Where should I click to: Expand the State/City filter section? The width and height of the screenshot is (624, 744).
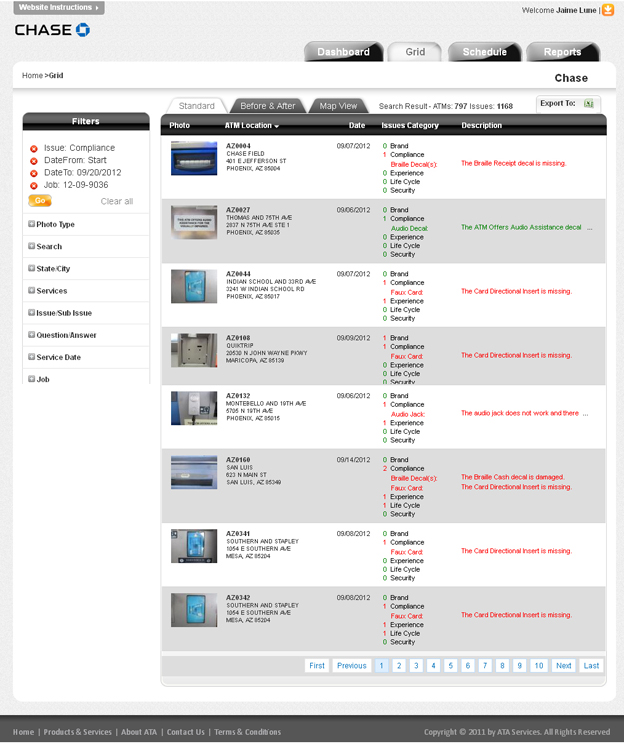31,268
